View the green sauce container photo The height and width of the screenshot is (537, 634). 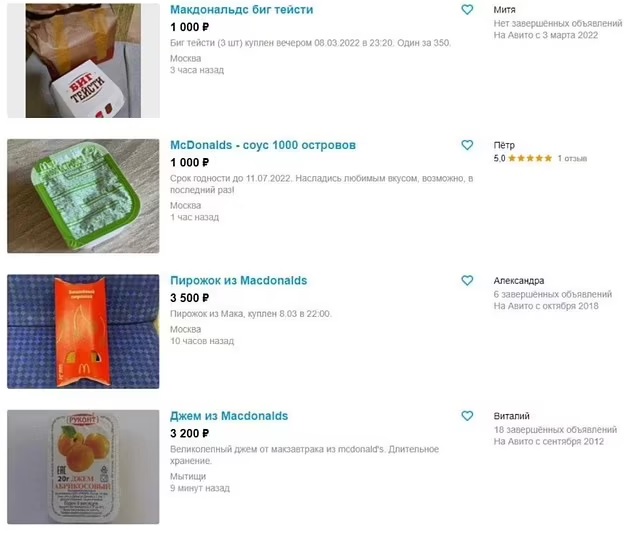tap(83, 196)
